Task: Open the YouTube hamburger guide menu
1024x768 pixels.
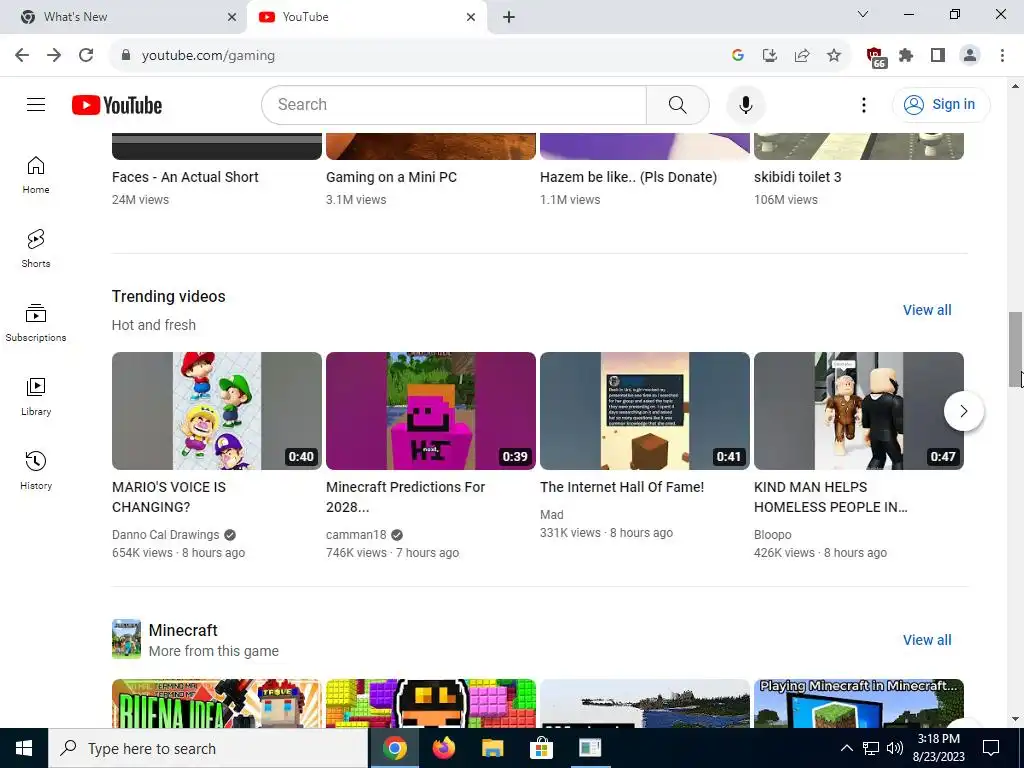Action: (36, 104)
